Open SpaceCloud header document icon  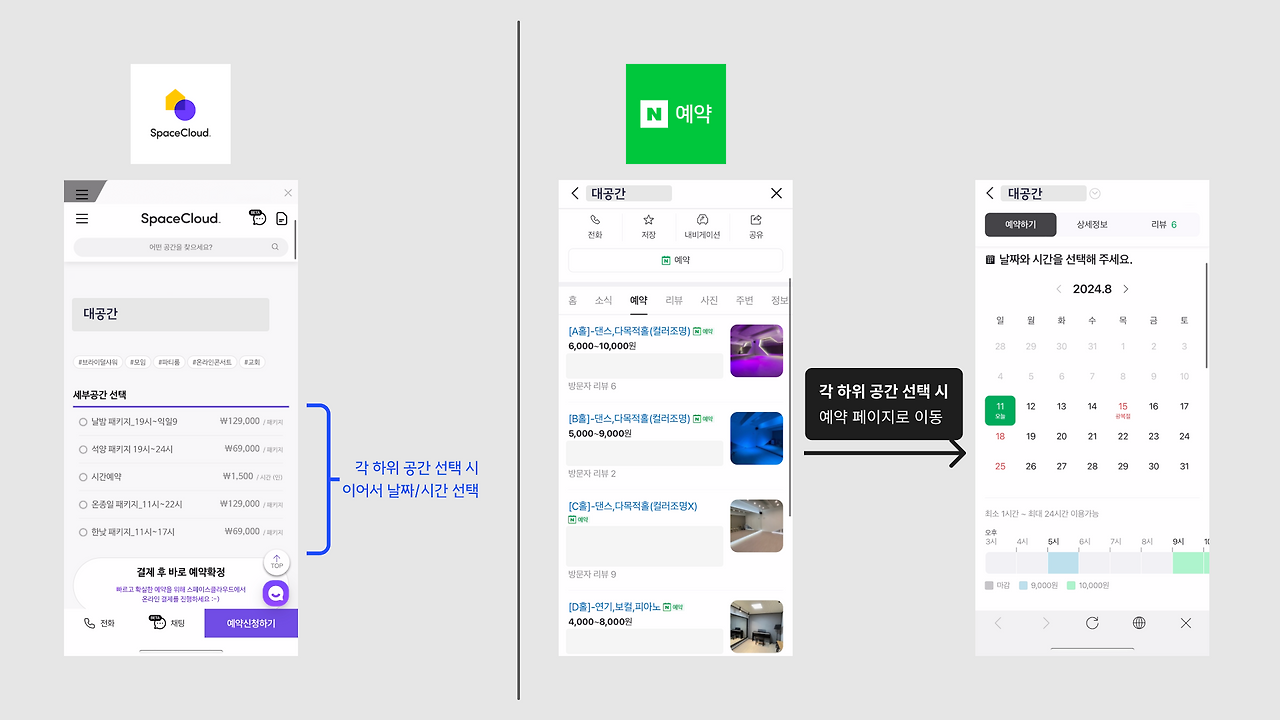[x=282, y=218]
